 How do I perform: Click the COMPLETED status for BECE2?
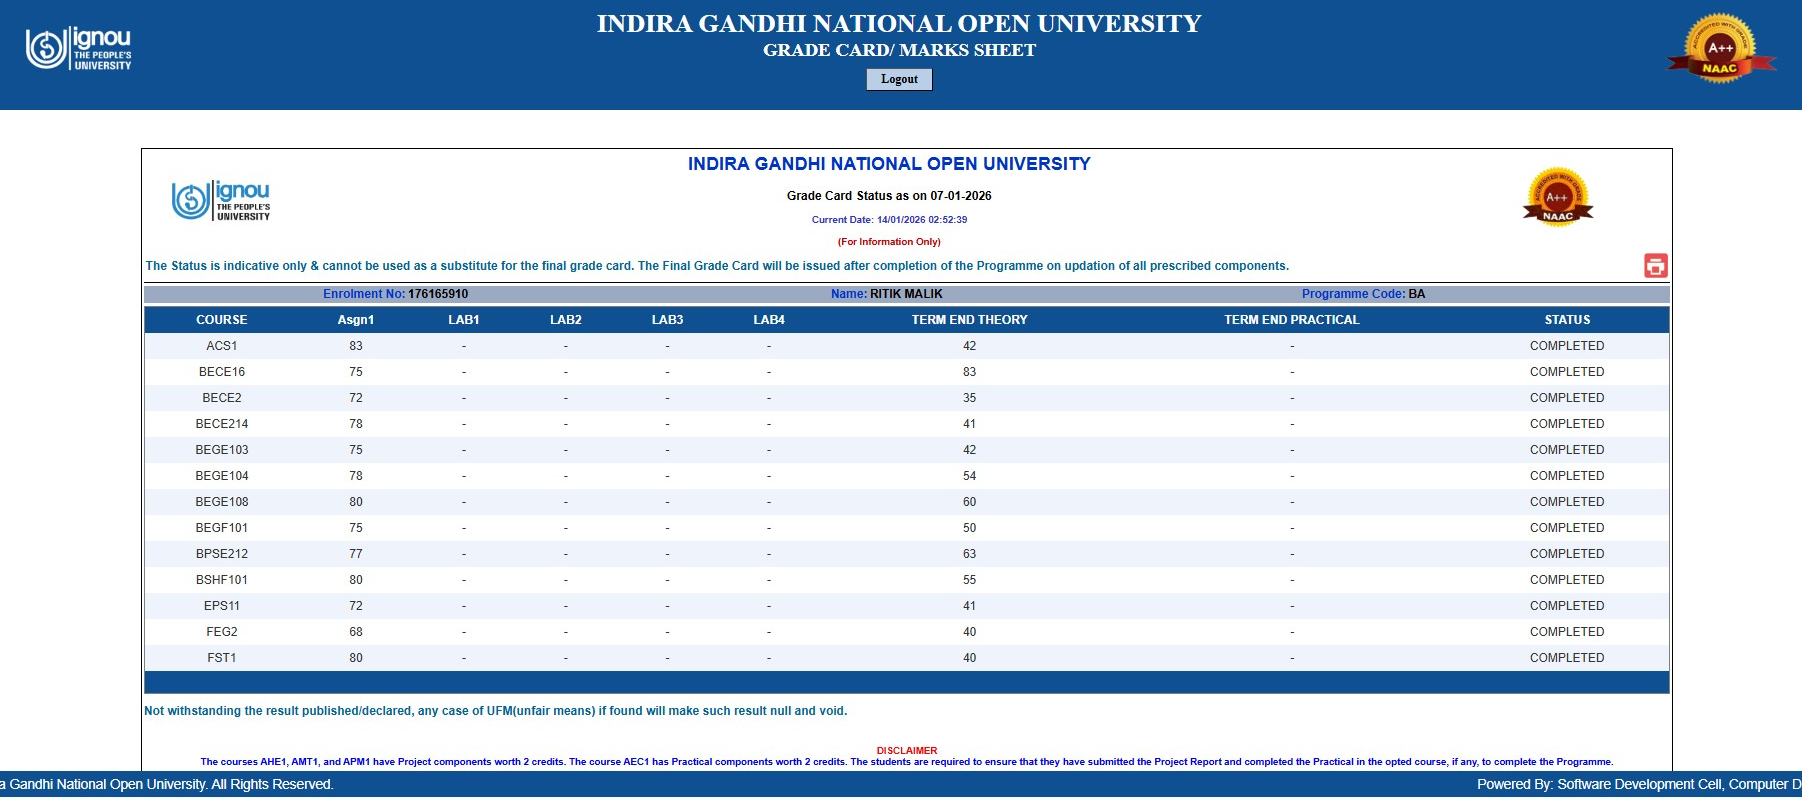coord(1567,398)
